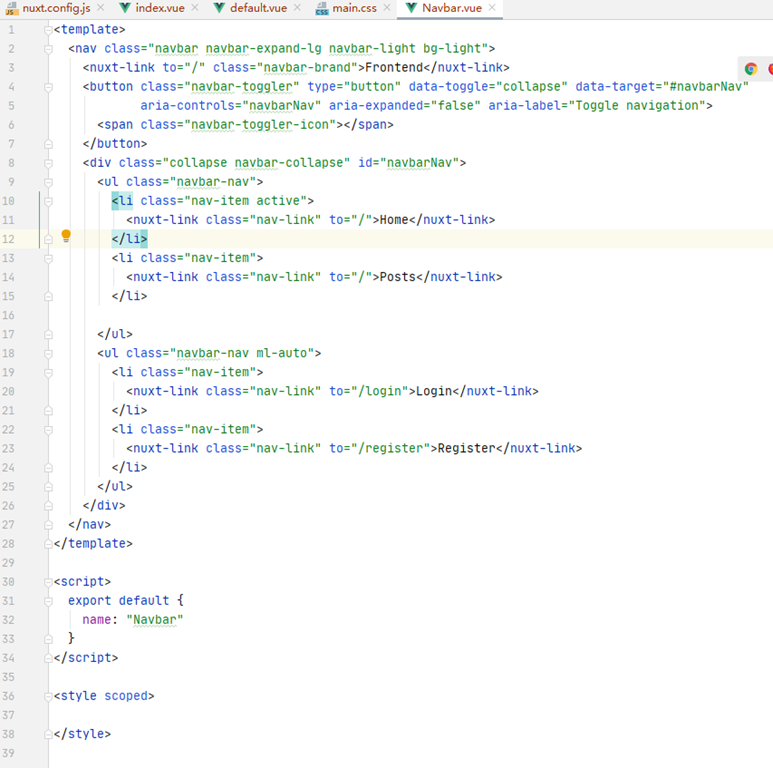Click the Vue icon on the default.vue tab
The width and height of the screenshot is (773, 768).
click(x=220, y=8)
